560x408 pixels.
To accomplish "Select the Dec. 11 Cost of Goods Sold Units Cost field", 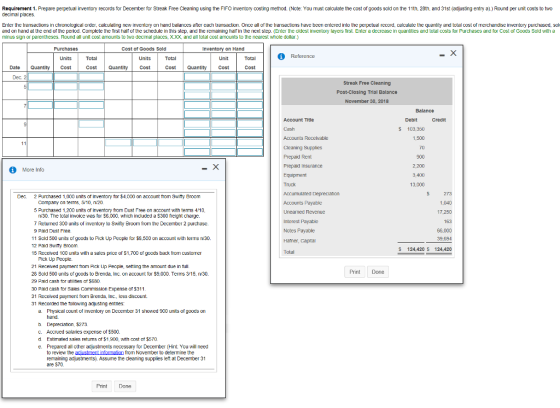I will [145, 143].
